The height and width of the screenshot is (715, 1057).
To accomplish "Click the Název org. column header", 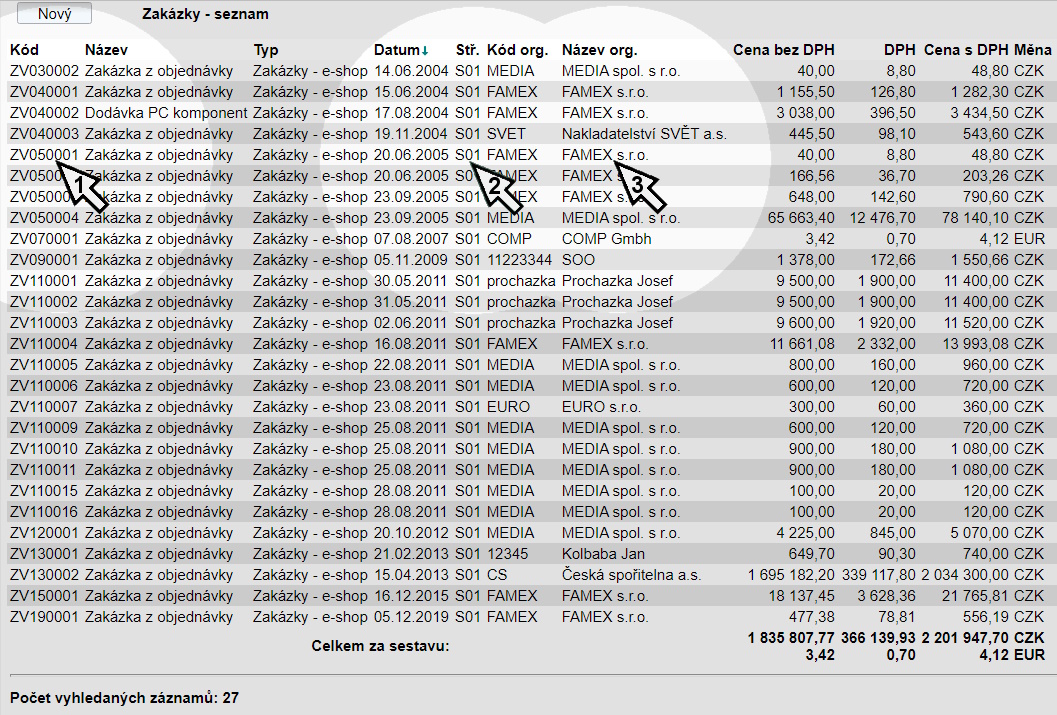I will tap(600, 50).
